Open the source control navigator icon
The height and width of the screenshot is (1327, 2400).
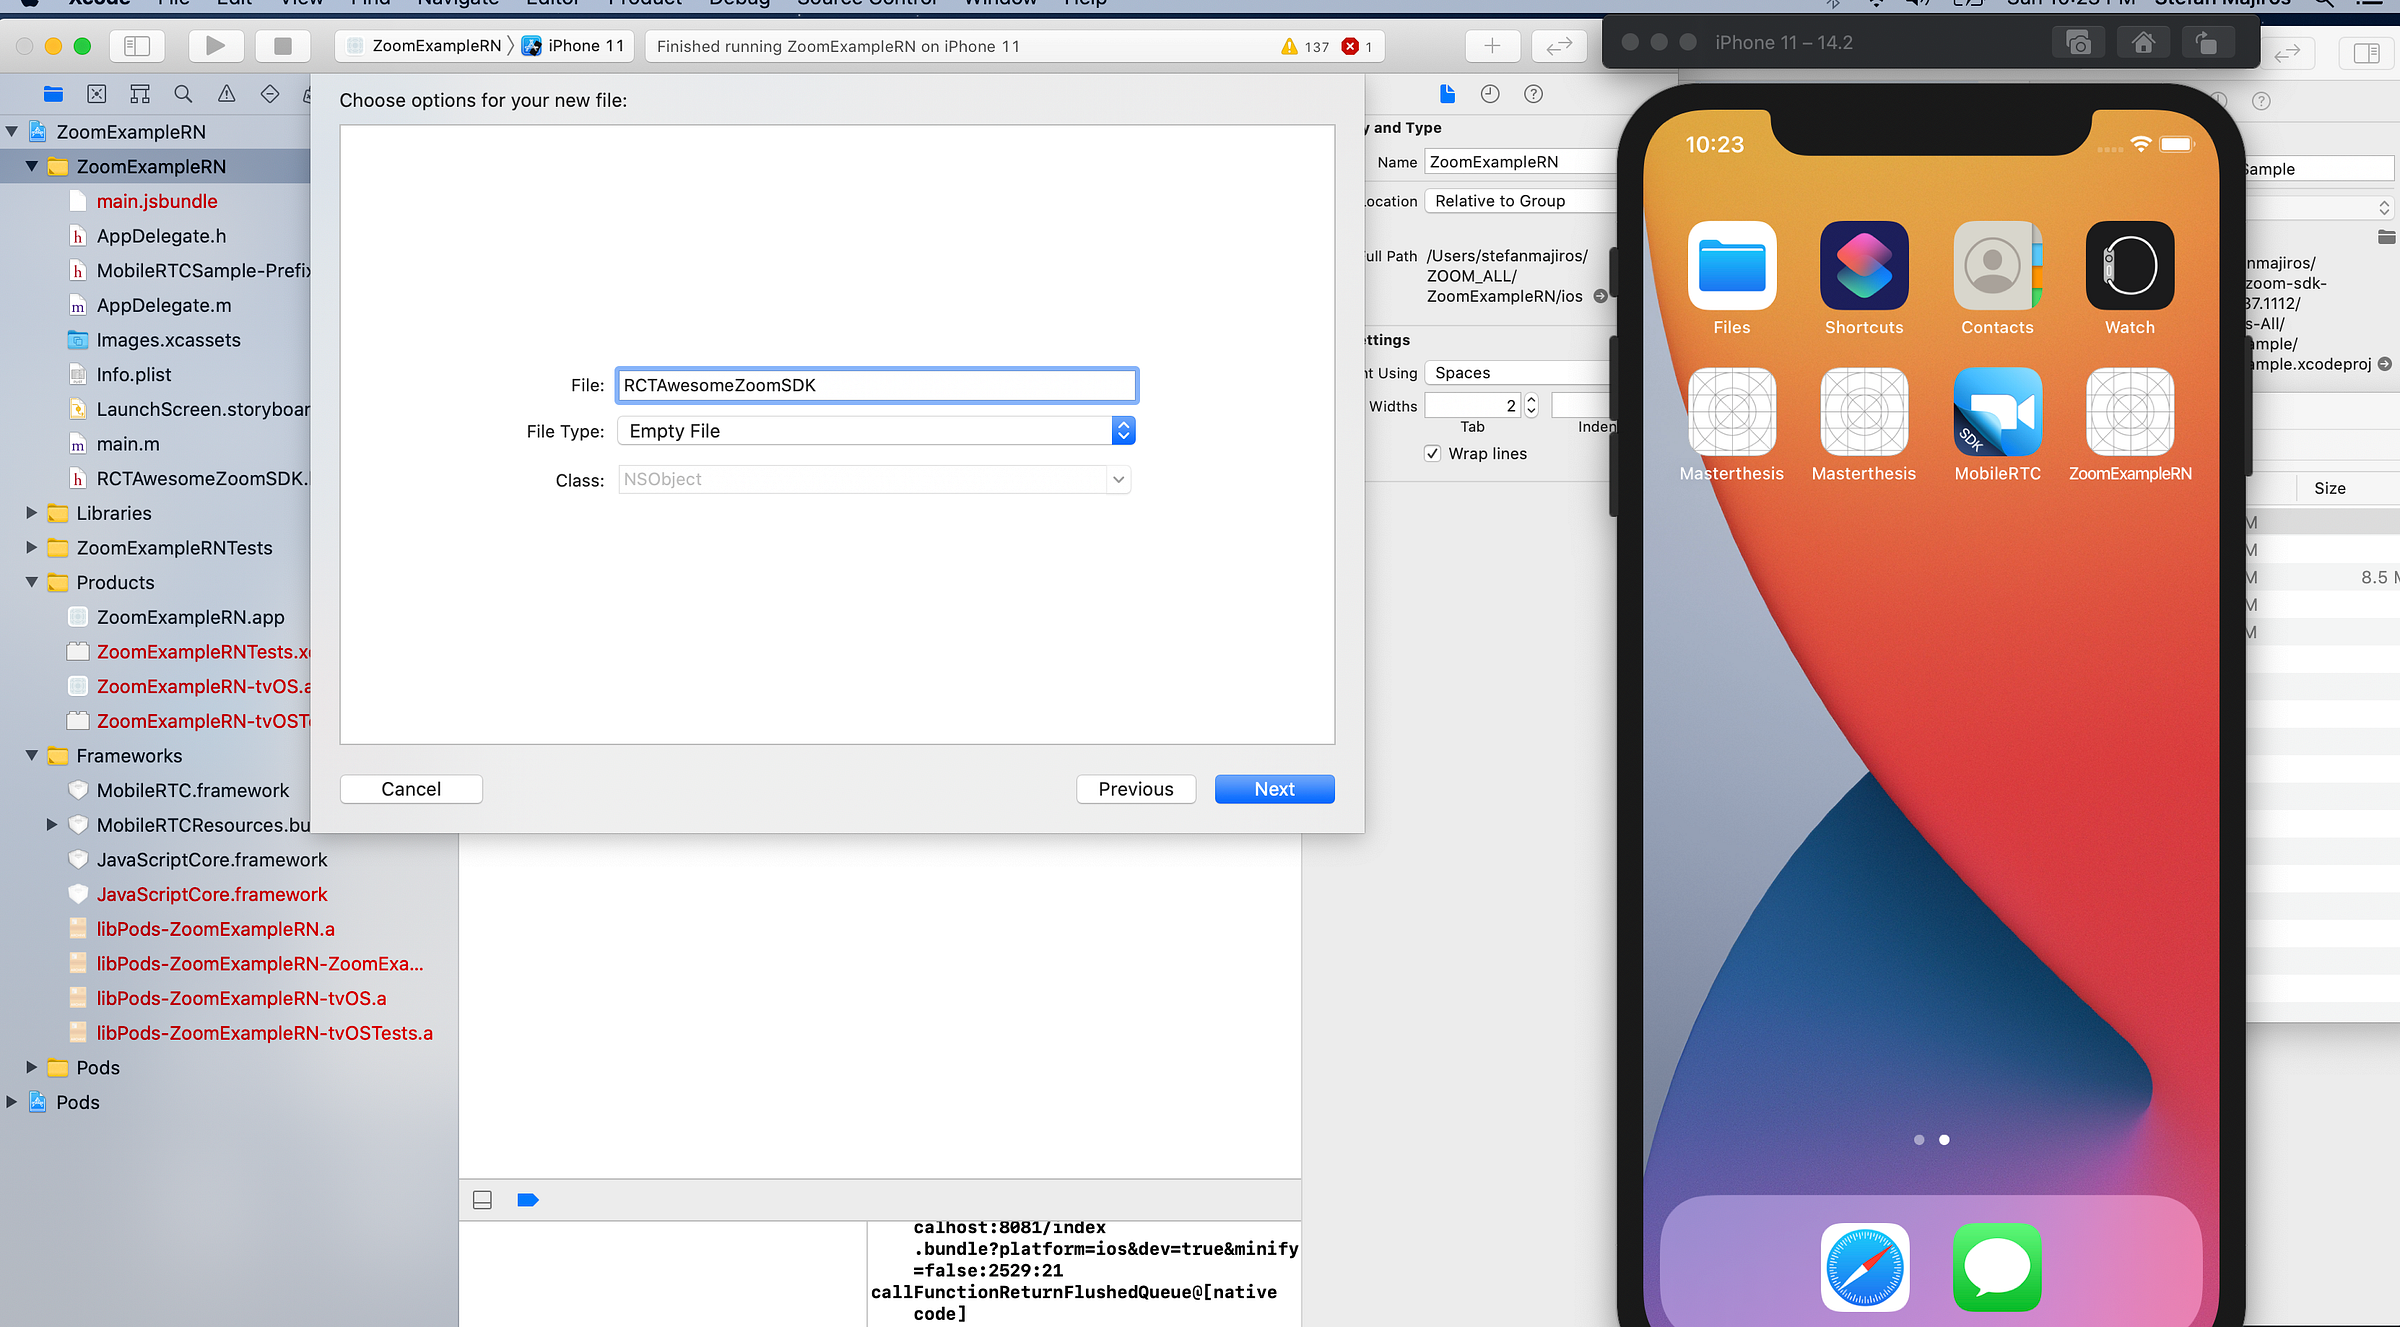point(97,94)
